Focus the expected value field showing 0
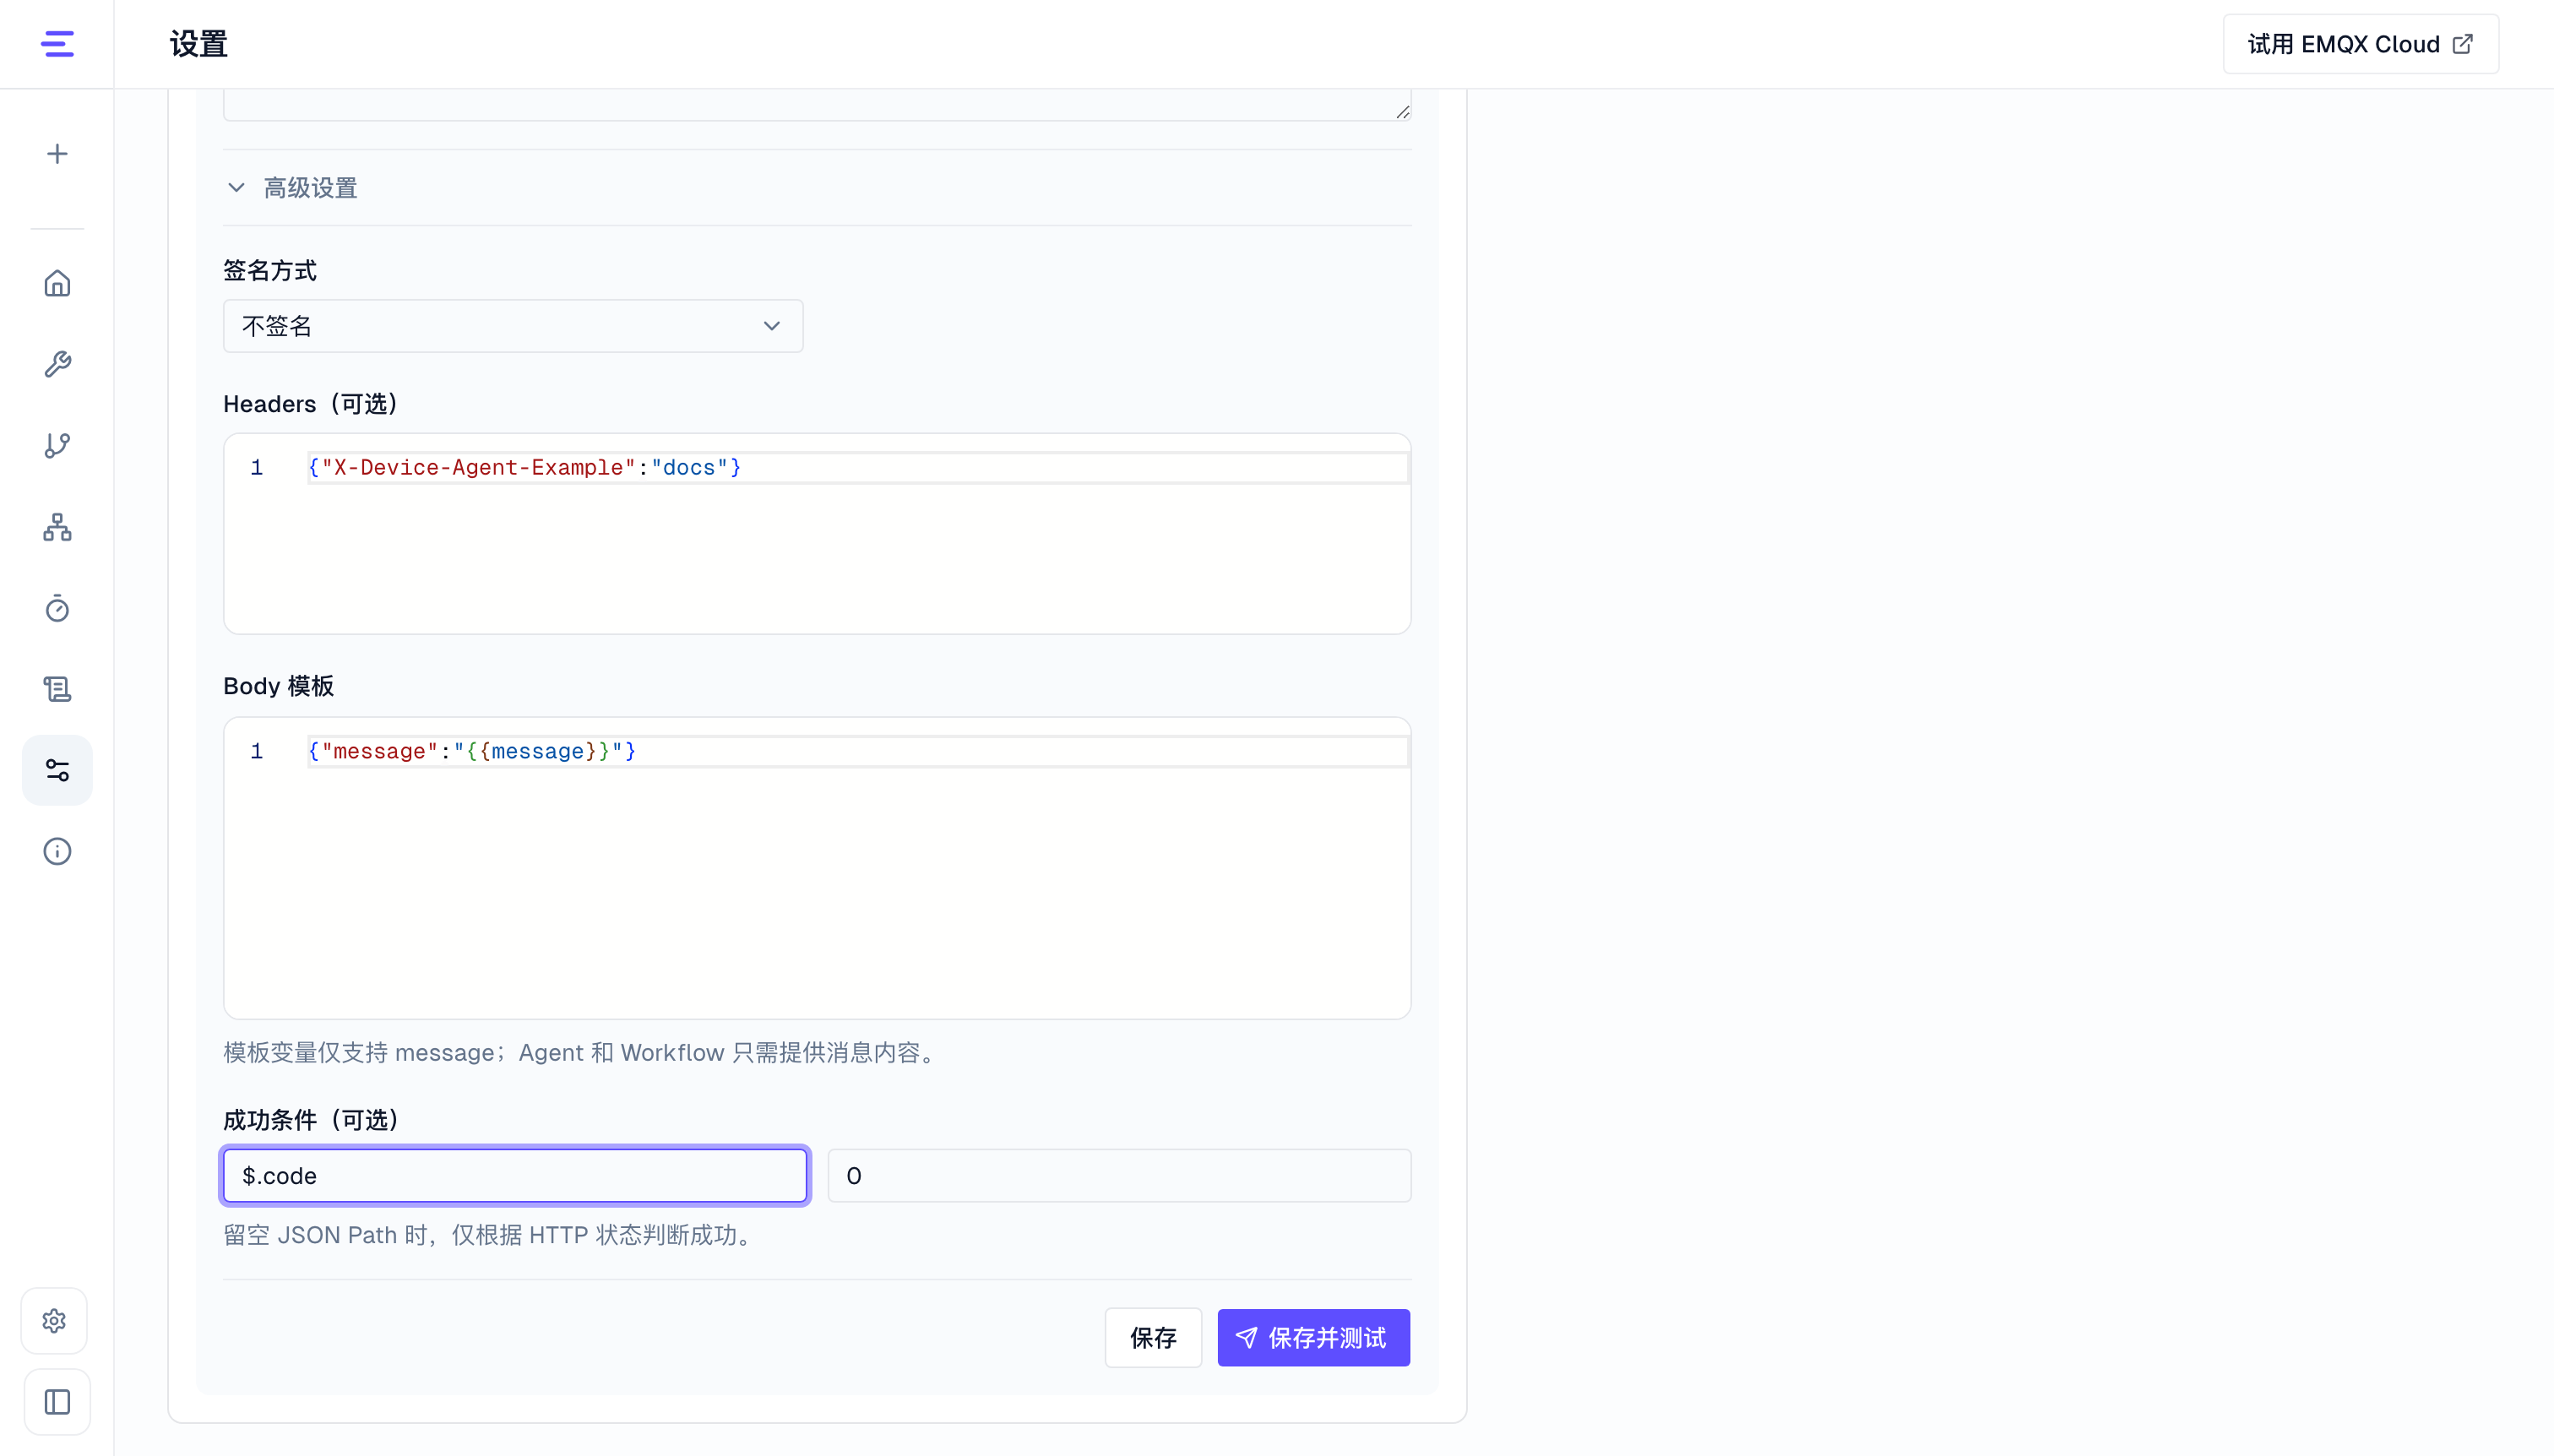Image resolution: width=2554 pixels, height=1456 pixels. click(x=1119, y=1176)
